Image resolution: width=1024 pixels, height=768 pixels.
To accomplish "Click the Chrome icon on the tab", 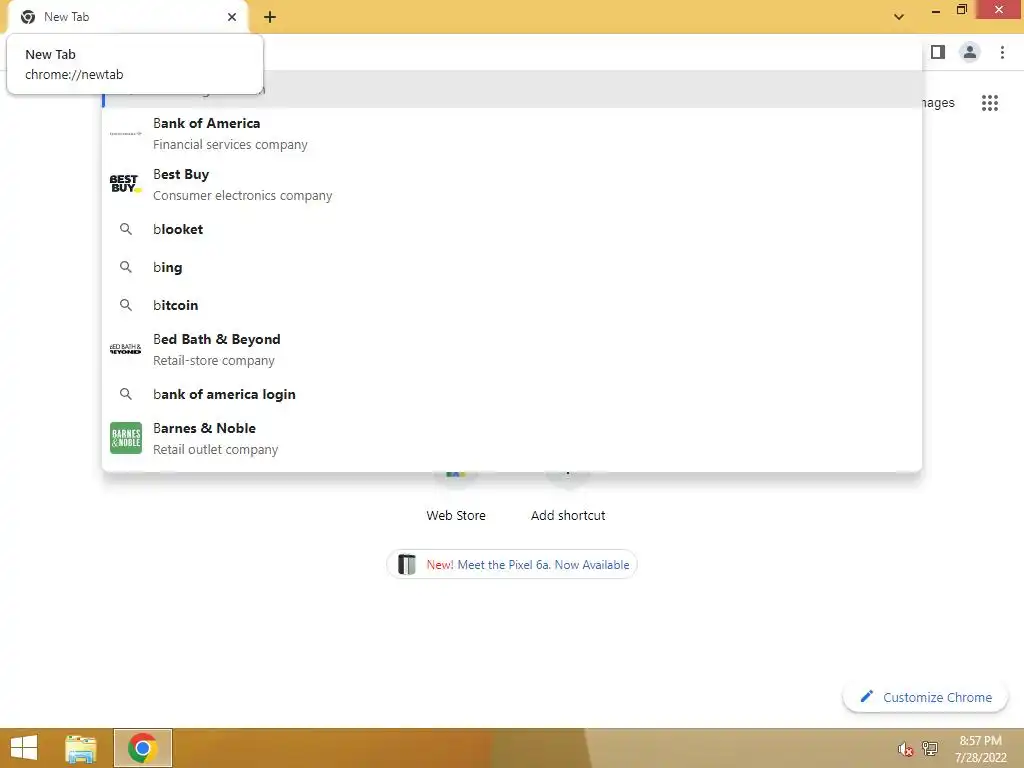I will (28, 17).
